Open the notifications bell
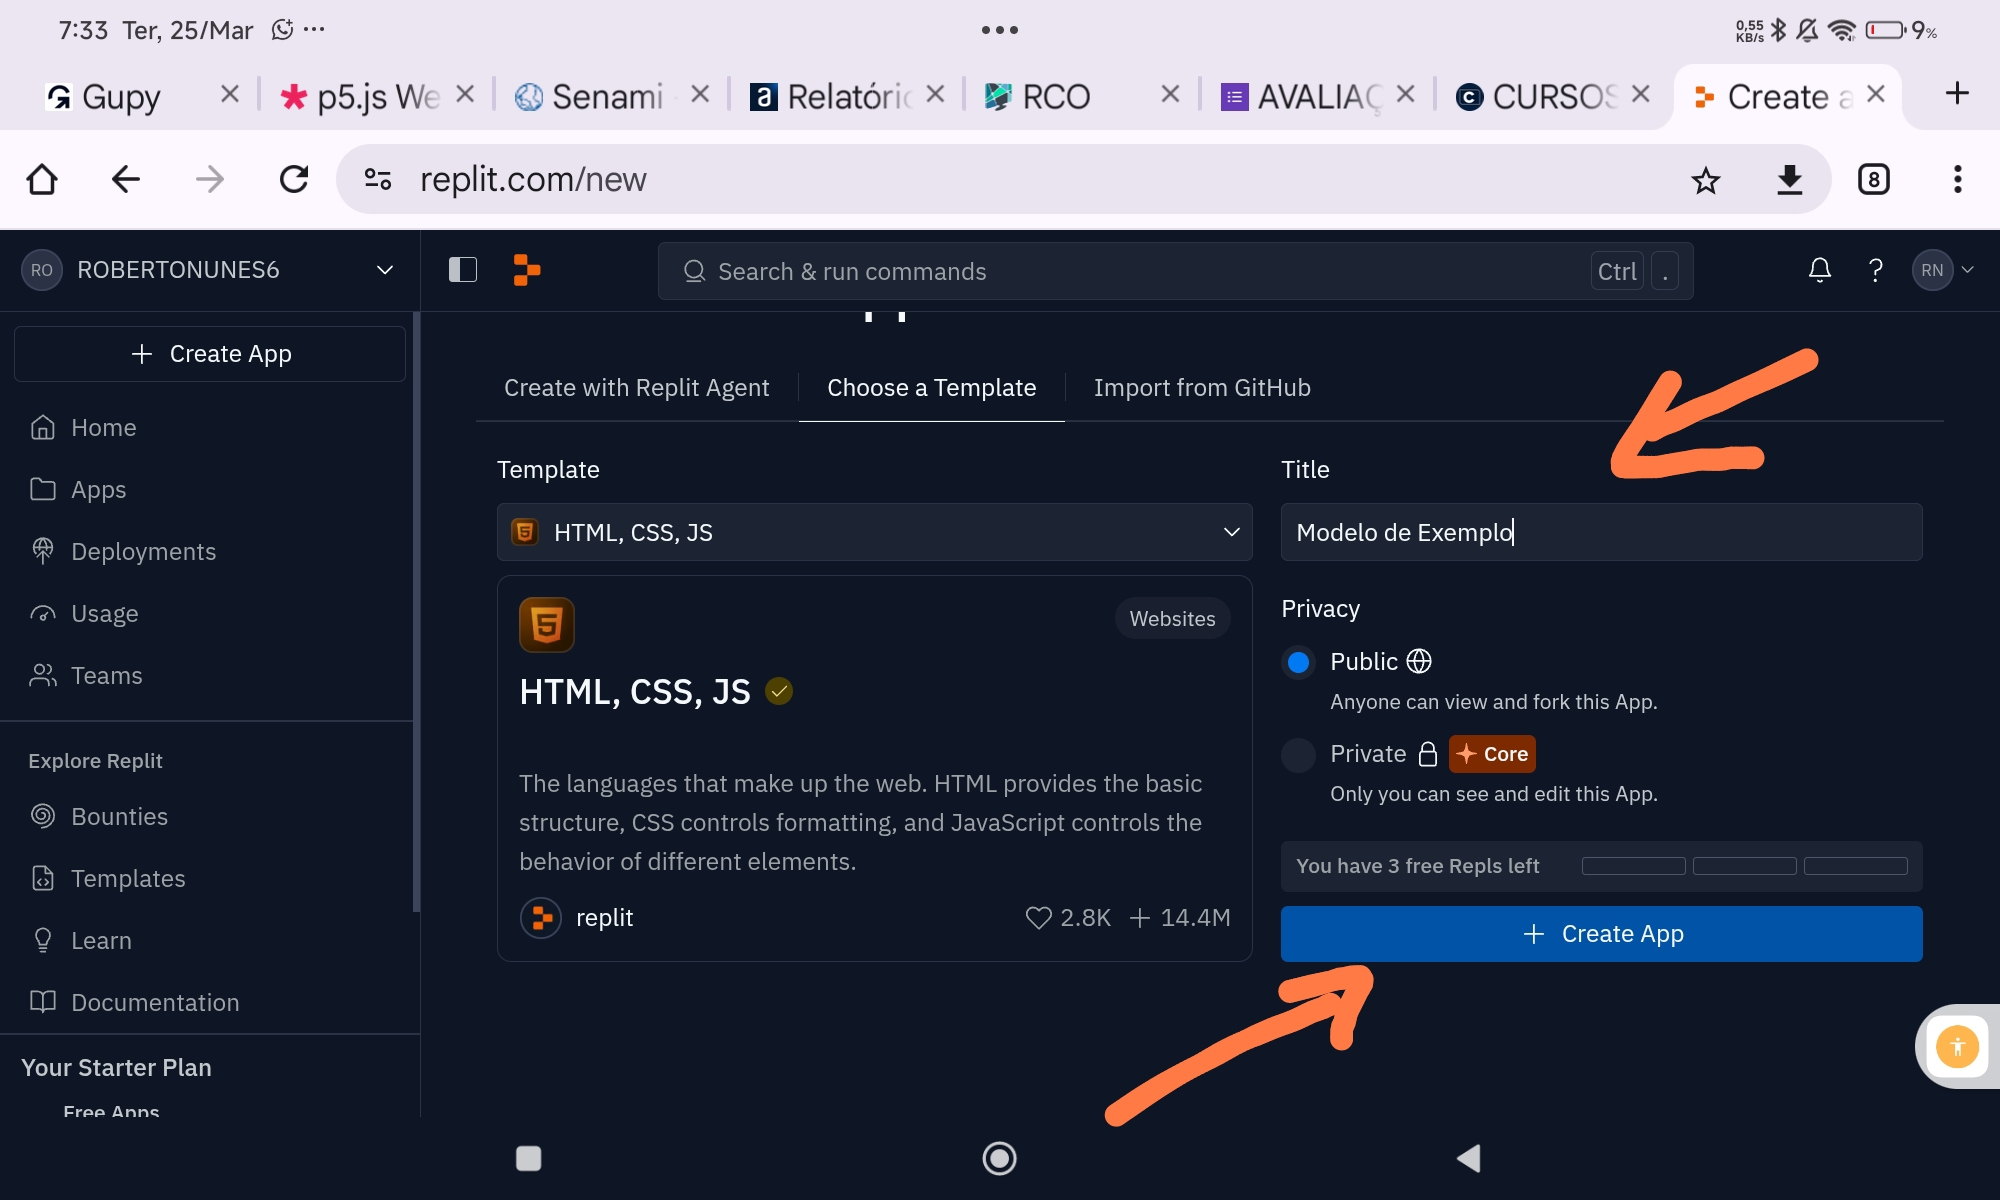Screen dimensions: 2000x1200 (1819, 270)
